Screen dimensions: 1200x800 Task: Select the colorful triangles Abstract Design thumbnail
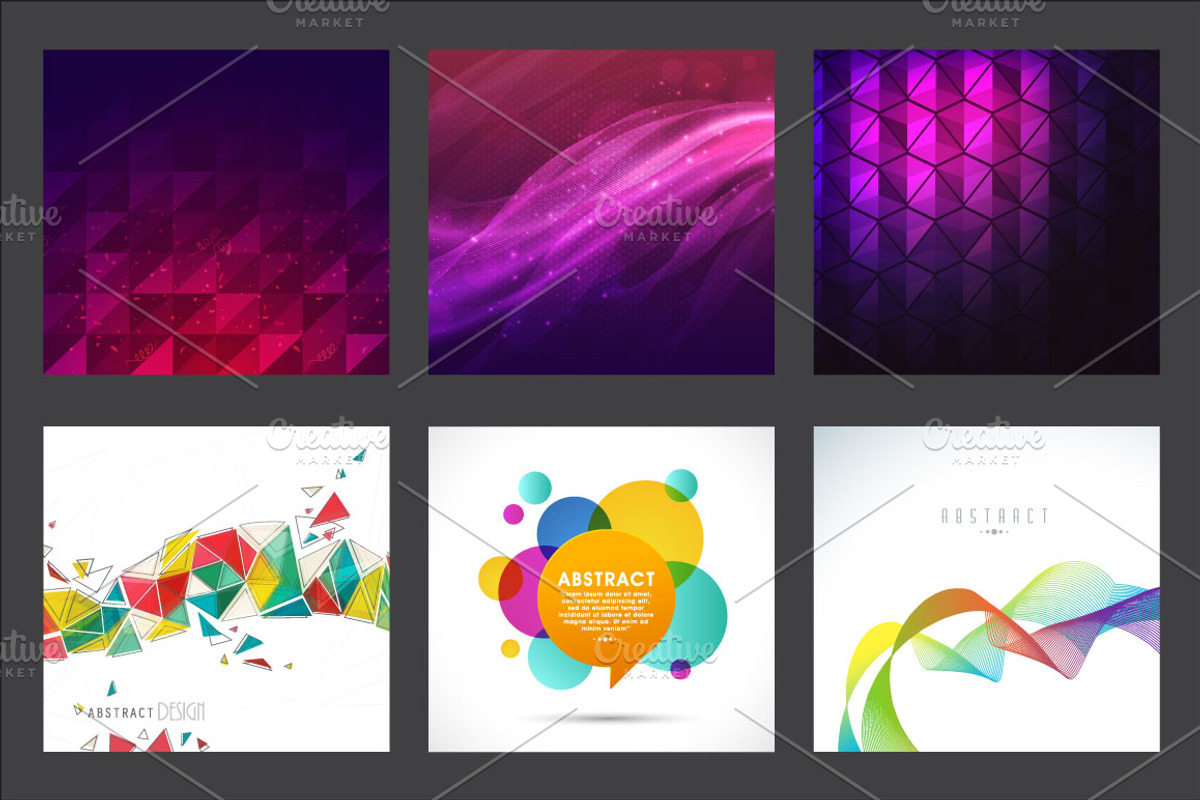(x=216, y=589)
